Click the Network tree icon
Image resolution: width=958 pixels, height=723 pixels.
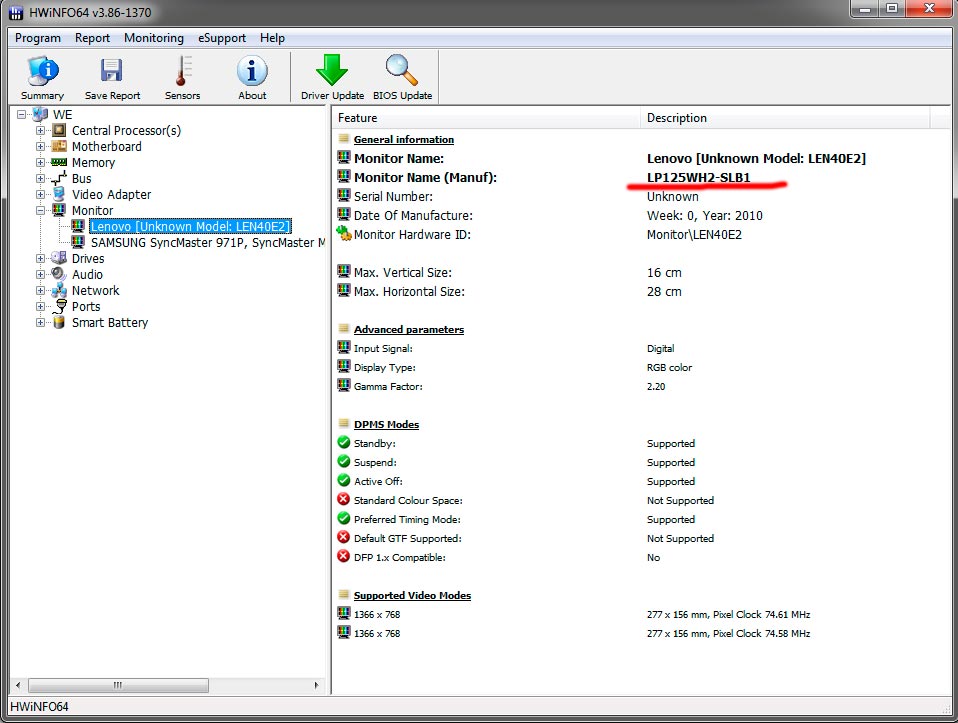(x=59, y=290)
